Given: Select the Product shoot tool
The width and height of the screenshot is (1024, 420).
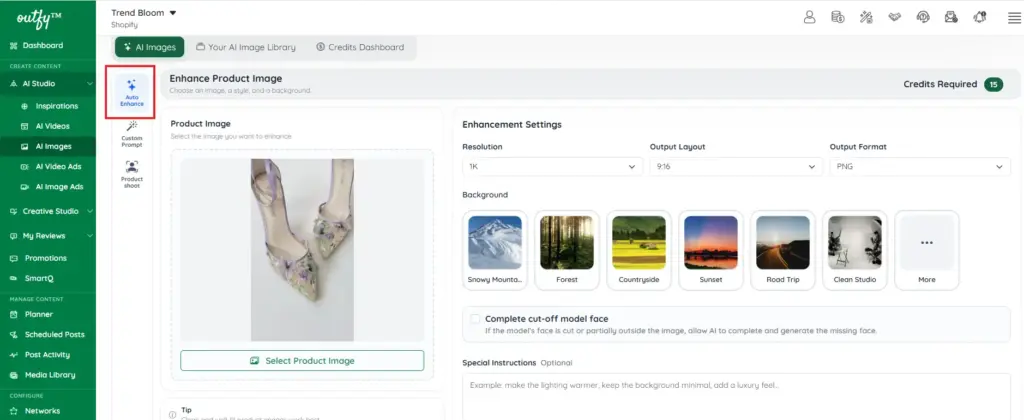Looking at the screenshot, I should point(131,174).
